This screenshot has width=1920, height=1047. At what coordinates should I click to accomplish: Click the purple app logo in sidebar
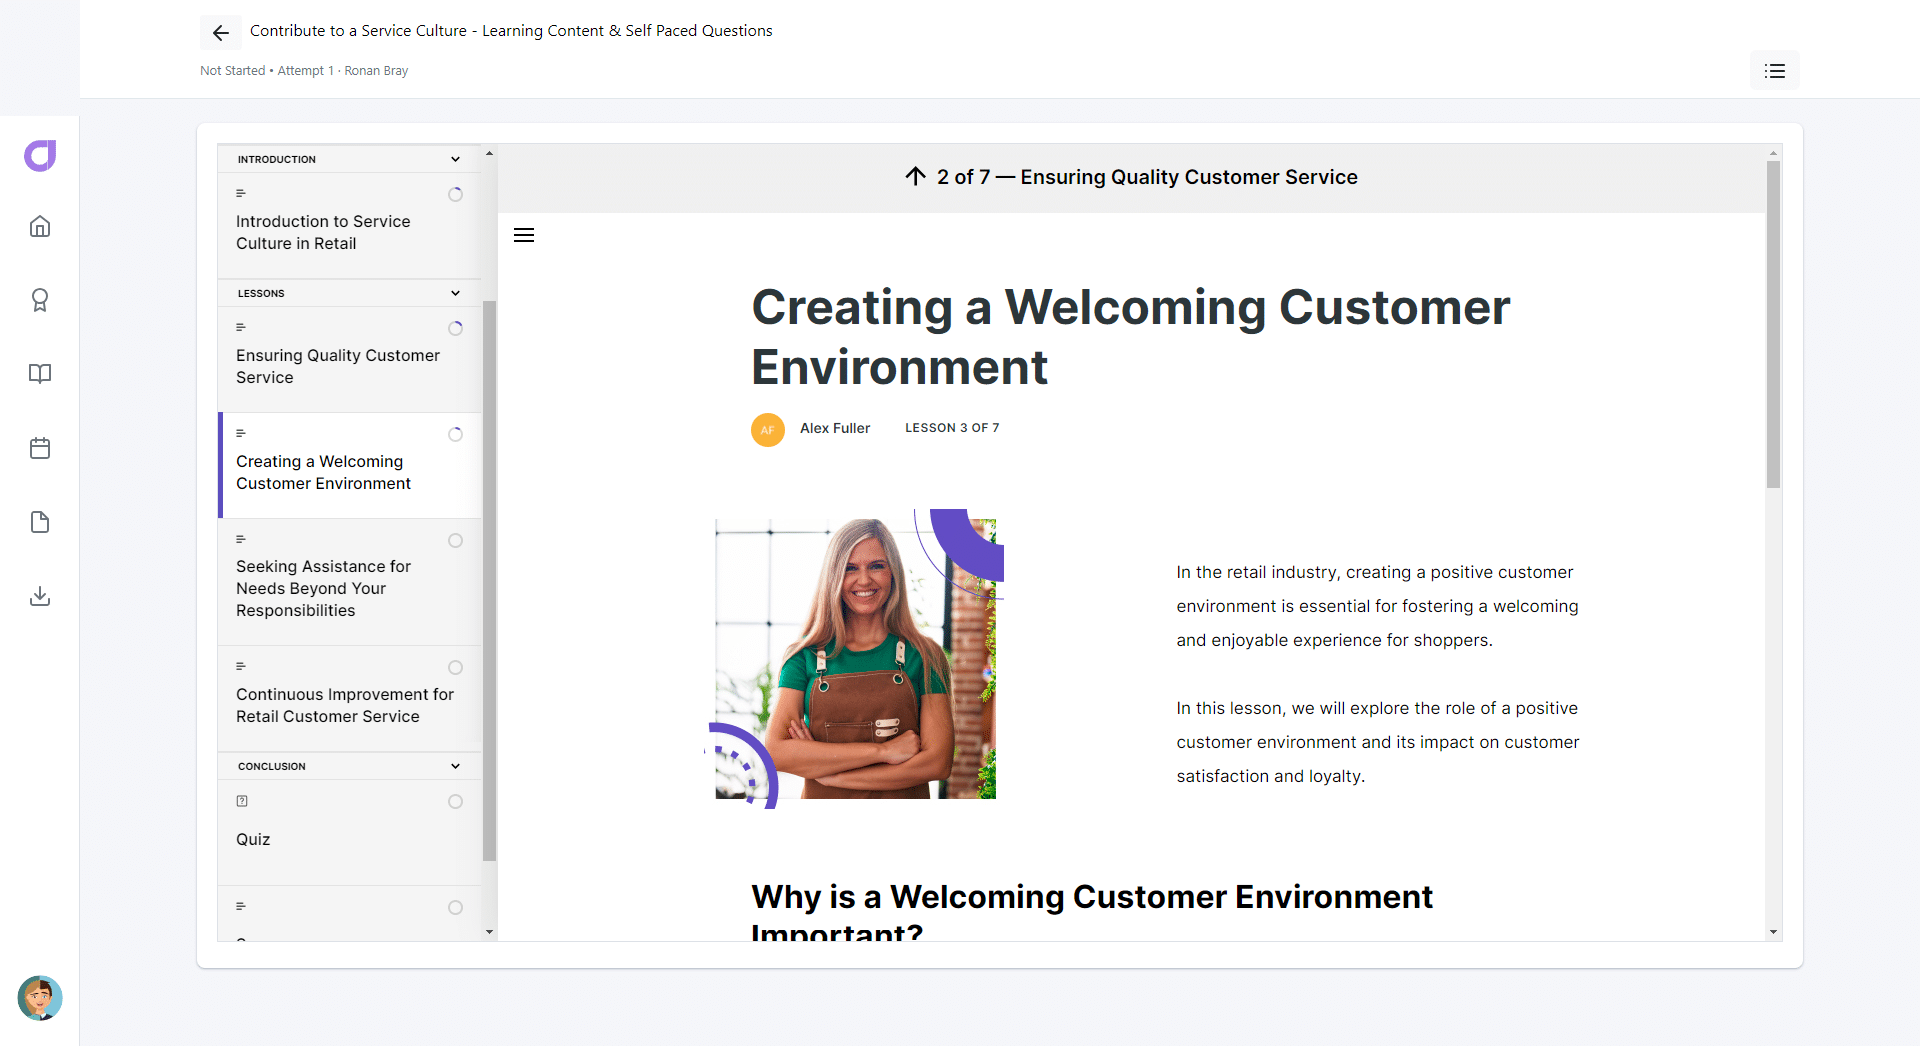click(x=40, y=155)
